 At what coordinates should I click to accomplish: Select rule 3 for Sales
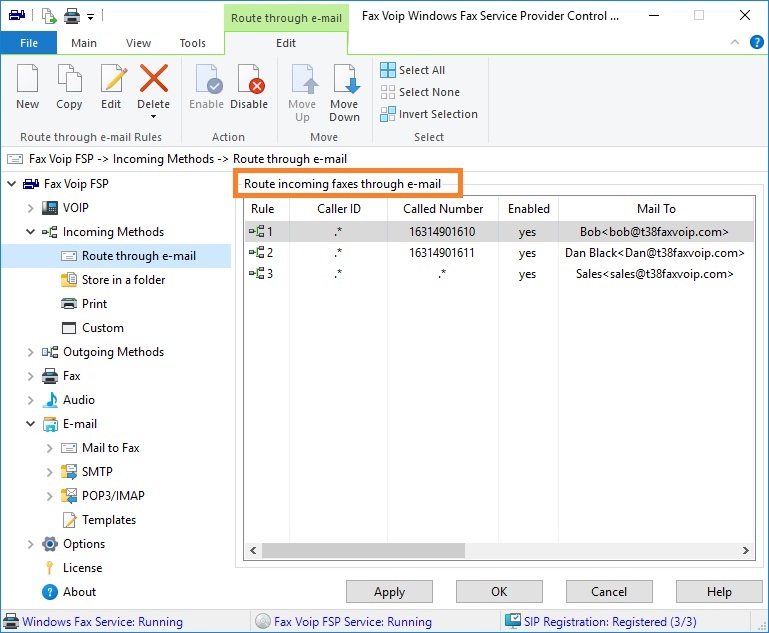click(x=499, y=274)
